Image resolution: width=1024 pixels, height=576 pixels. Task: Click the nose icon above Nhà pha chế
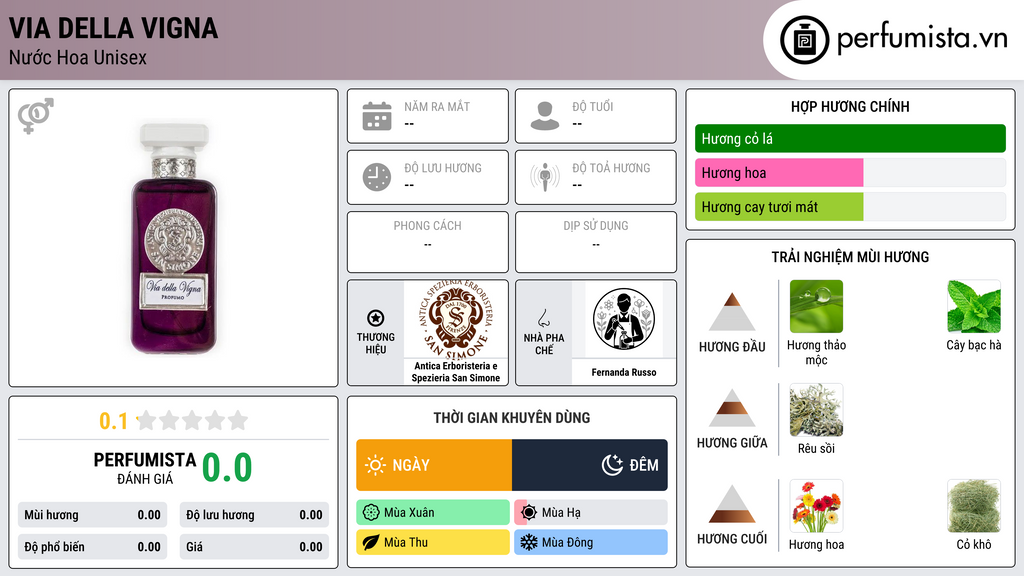click(x=543, y=319)
